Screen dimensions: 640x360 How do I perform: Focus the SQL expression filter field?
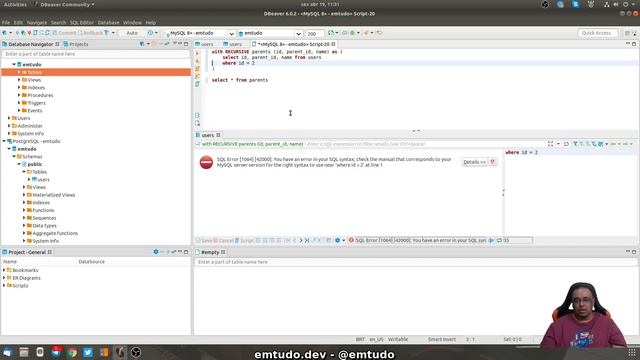tap(424, 144)
